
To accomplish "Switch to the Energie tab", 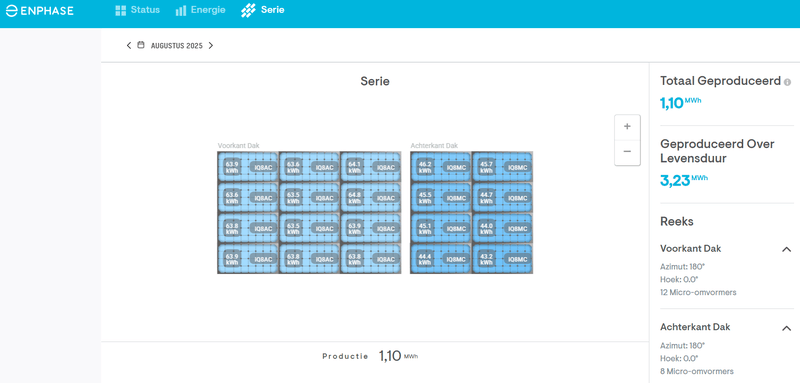I will coord(200,10).
